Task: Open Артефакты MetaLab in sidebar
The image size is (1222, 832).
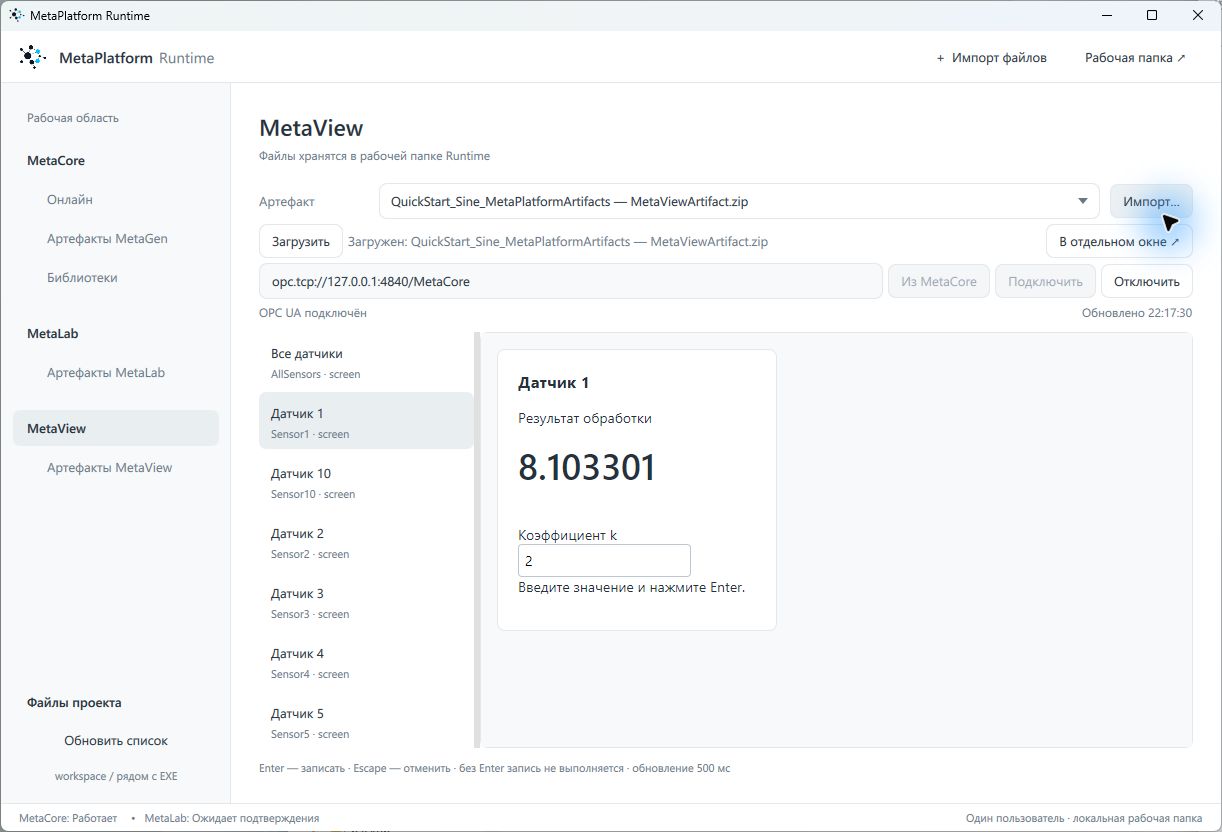Action: coord(106,373)
